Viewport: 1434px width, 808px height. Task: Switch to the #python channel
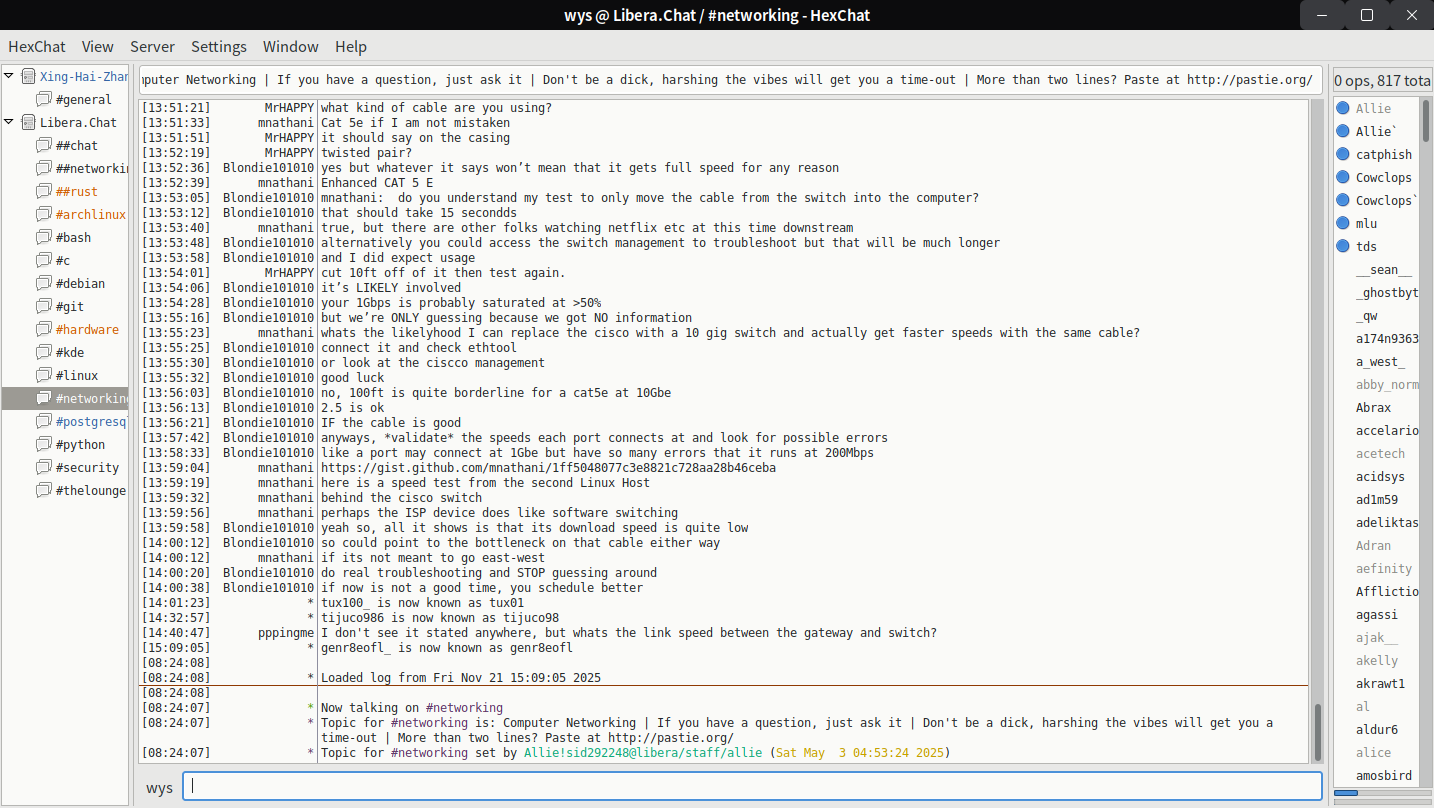(x=81, y=444)
